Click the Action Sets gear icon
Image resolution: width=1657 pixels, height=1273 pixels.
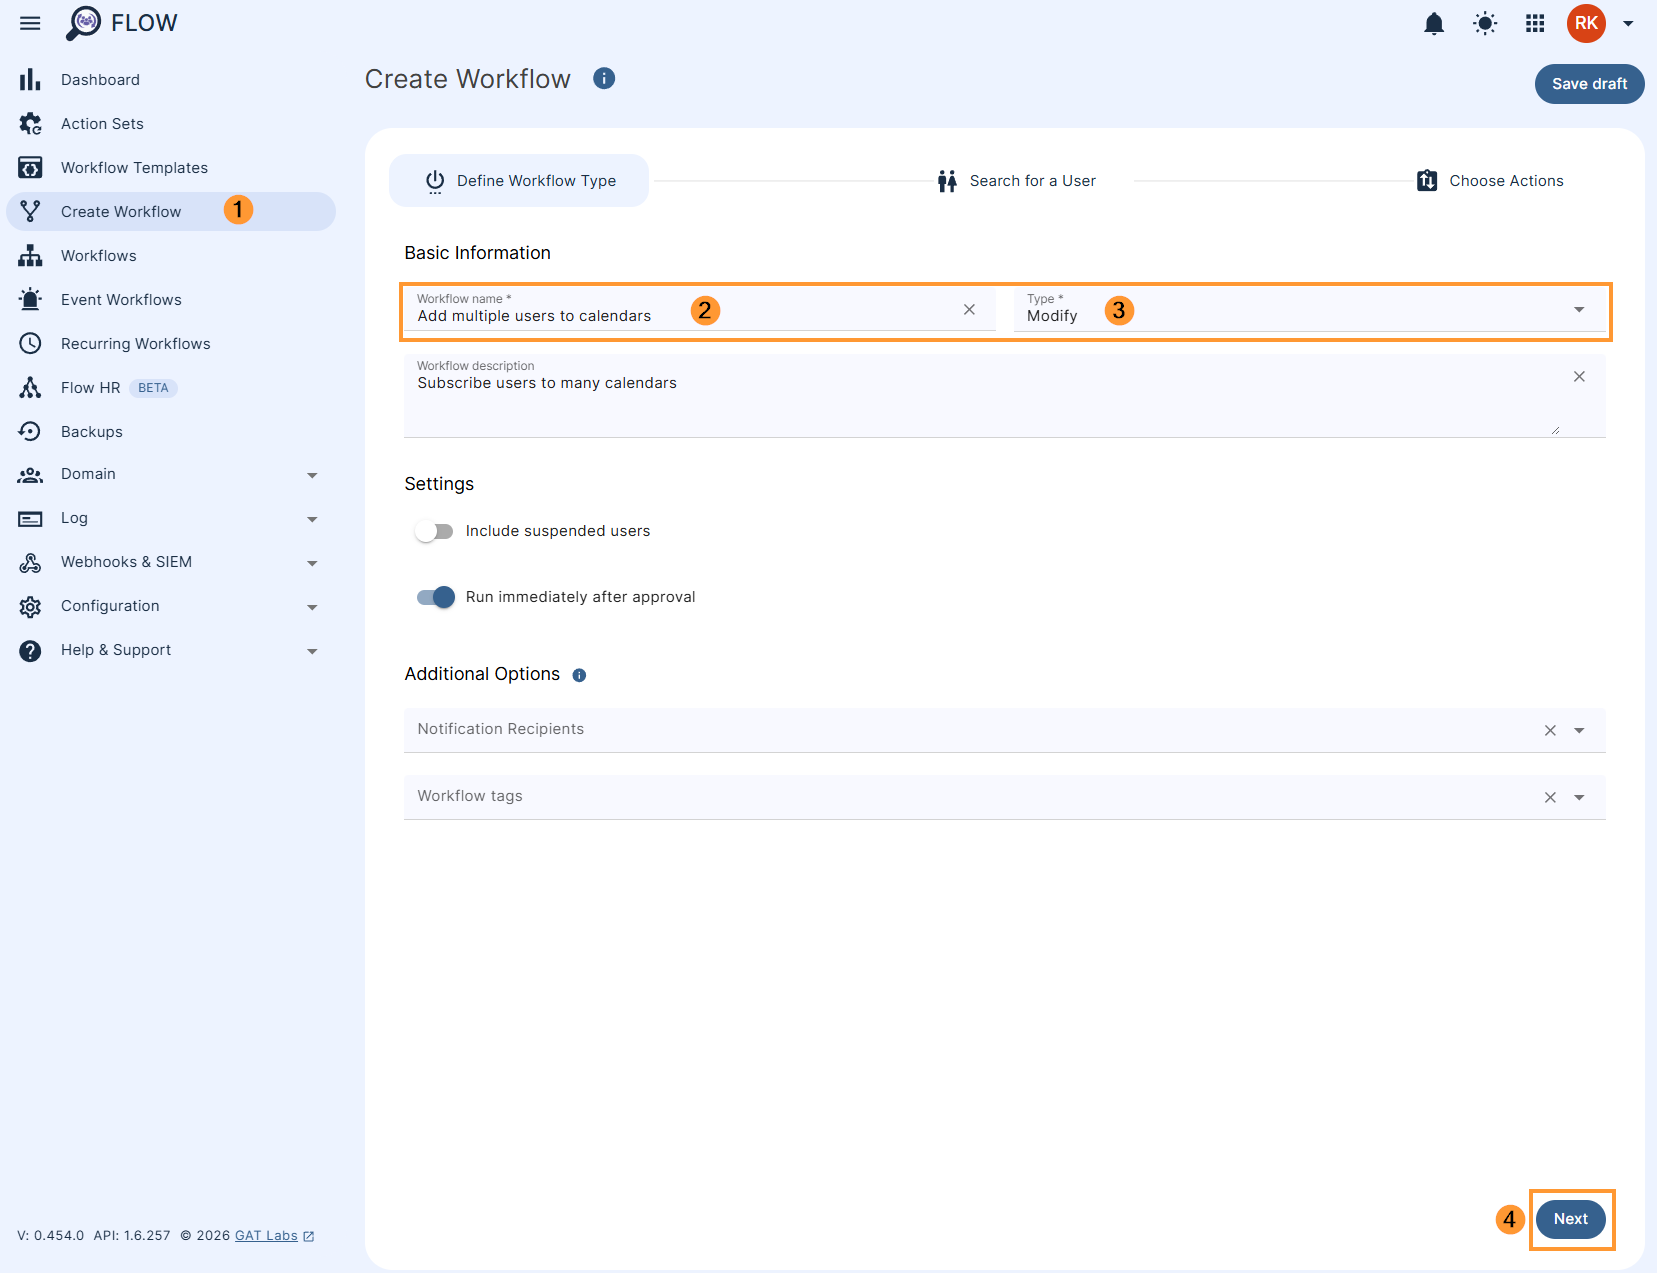point(30,123)
